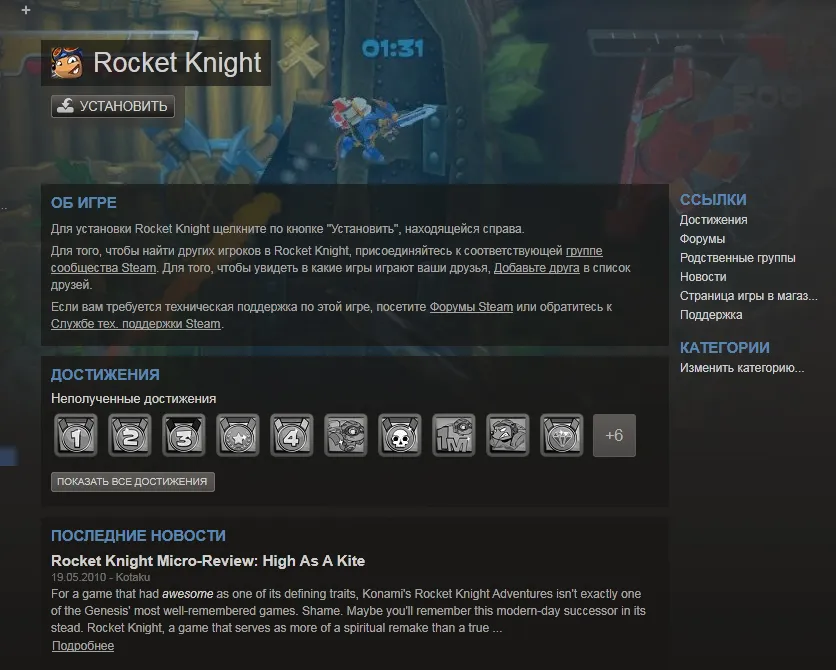Click the plus icon at top-left corner

(x=26, y=10)
